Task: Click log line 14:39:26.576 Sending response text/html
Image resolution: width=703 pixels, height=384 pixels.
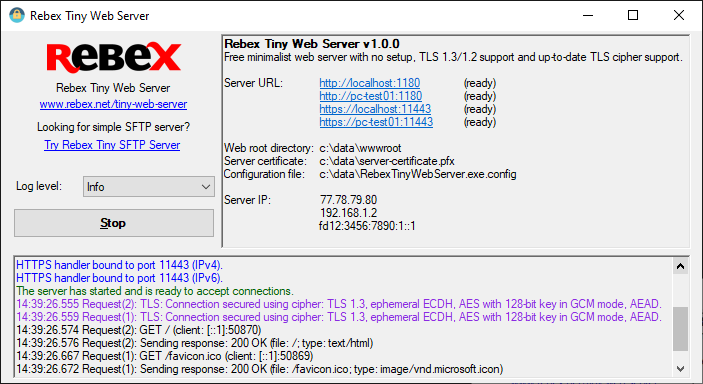Action: coord(195,343)
